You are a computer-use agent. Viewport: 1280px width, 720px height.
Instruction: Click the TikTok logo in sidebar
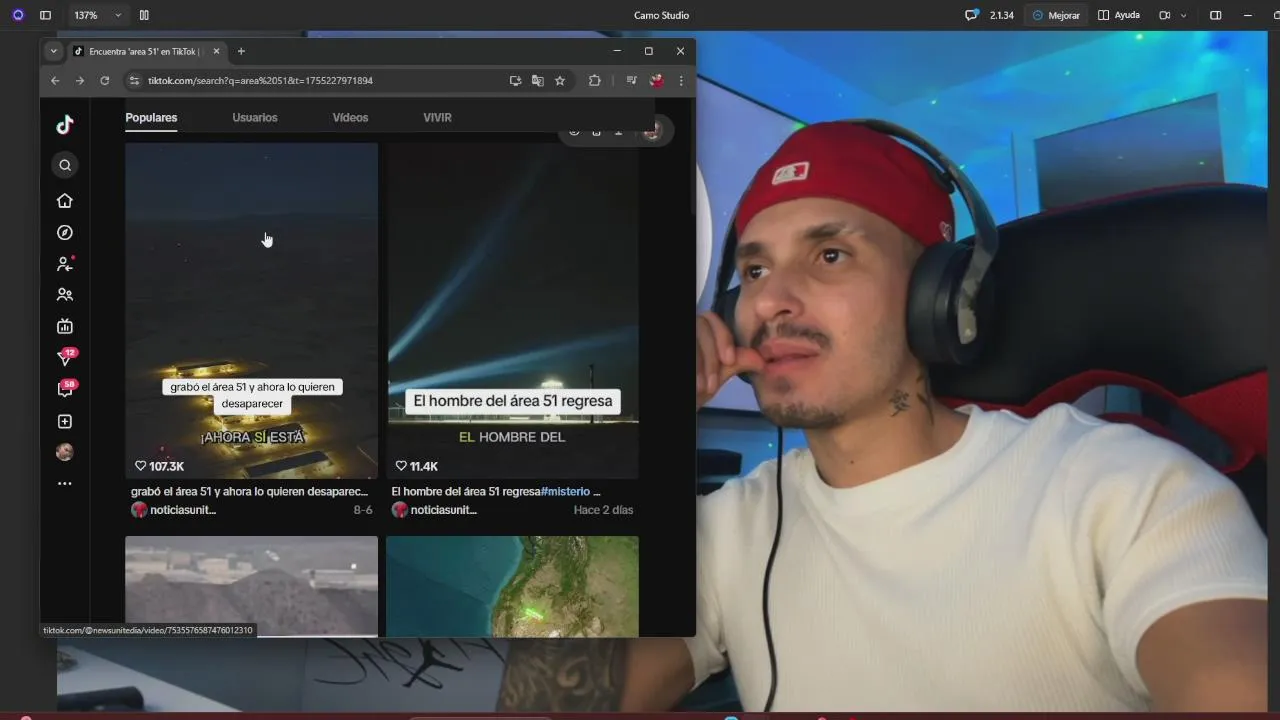click(65, 124)
